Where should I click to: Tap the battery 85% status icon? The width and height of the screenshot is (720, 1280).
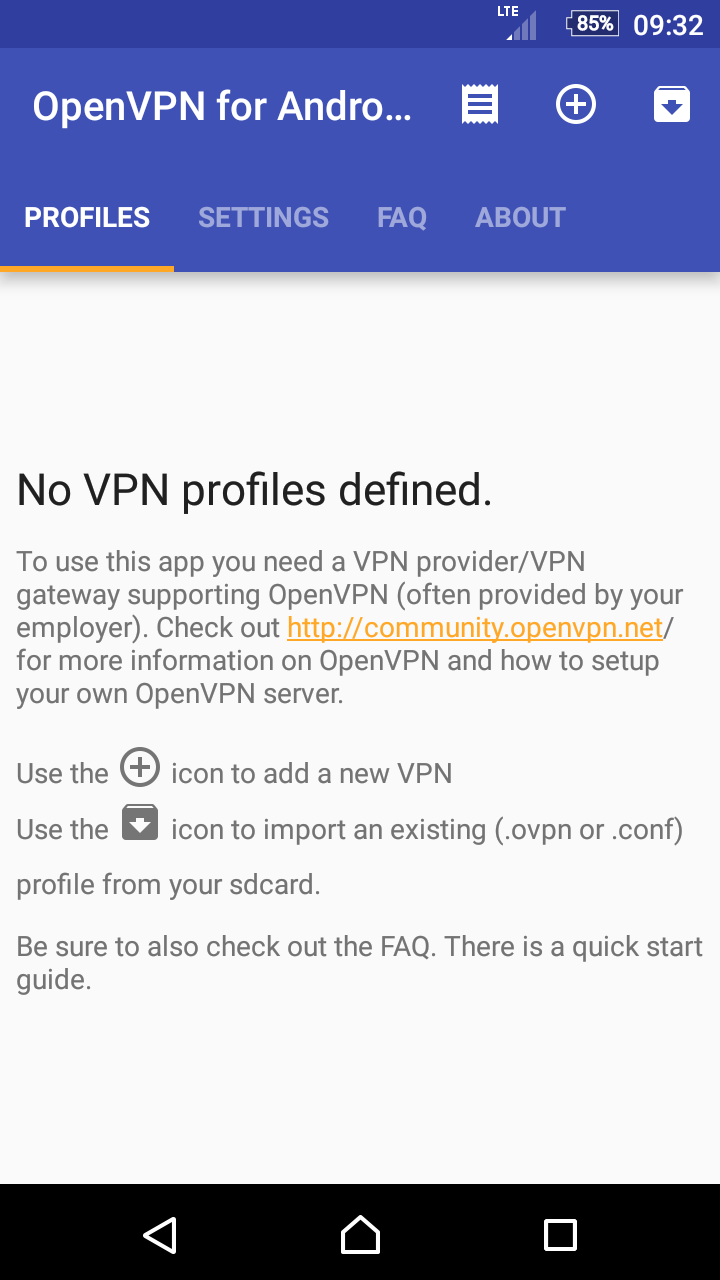(x=592, y=23)
